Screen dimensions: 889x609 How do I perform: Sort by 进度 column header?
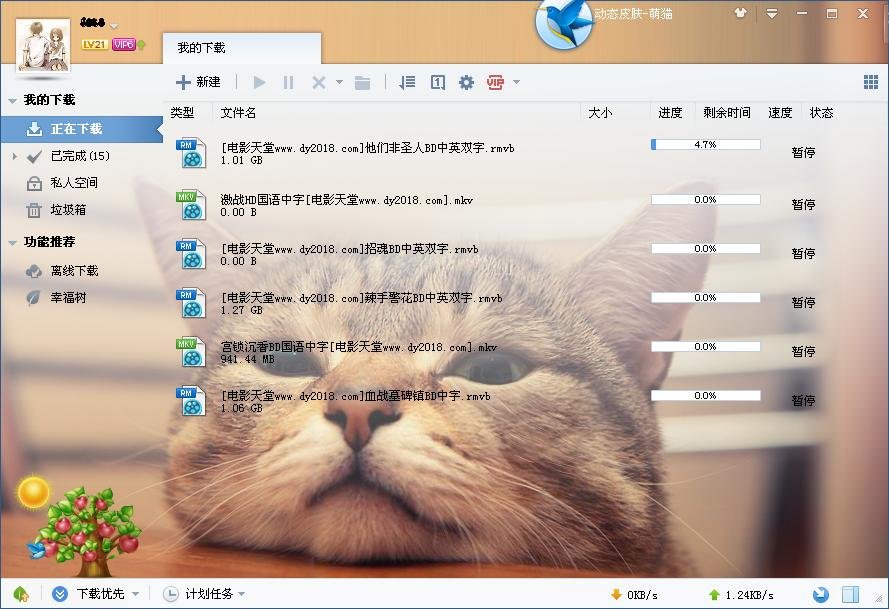click(670, 113)
